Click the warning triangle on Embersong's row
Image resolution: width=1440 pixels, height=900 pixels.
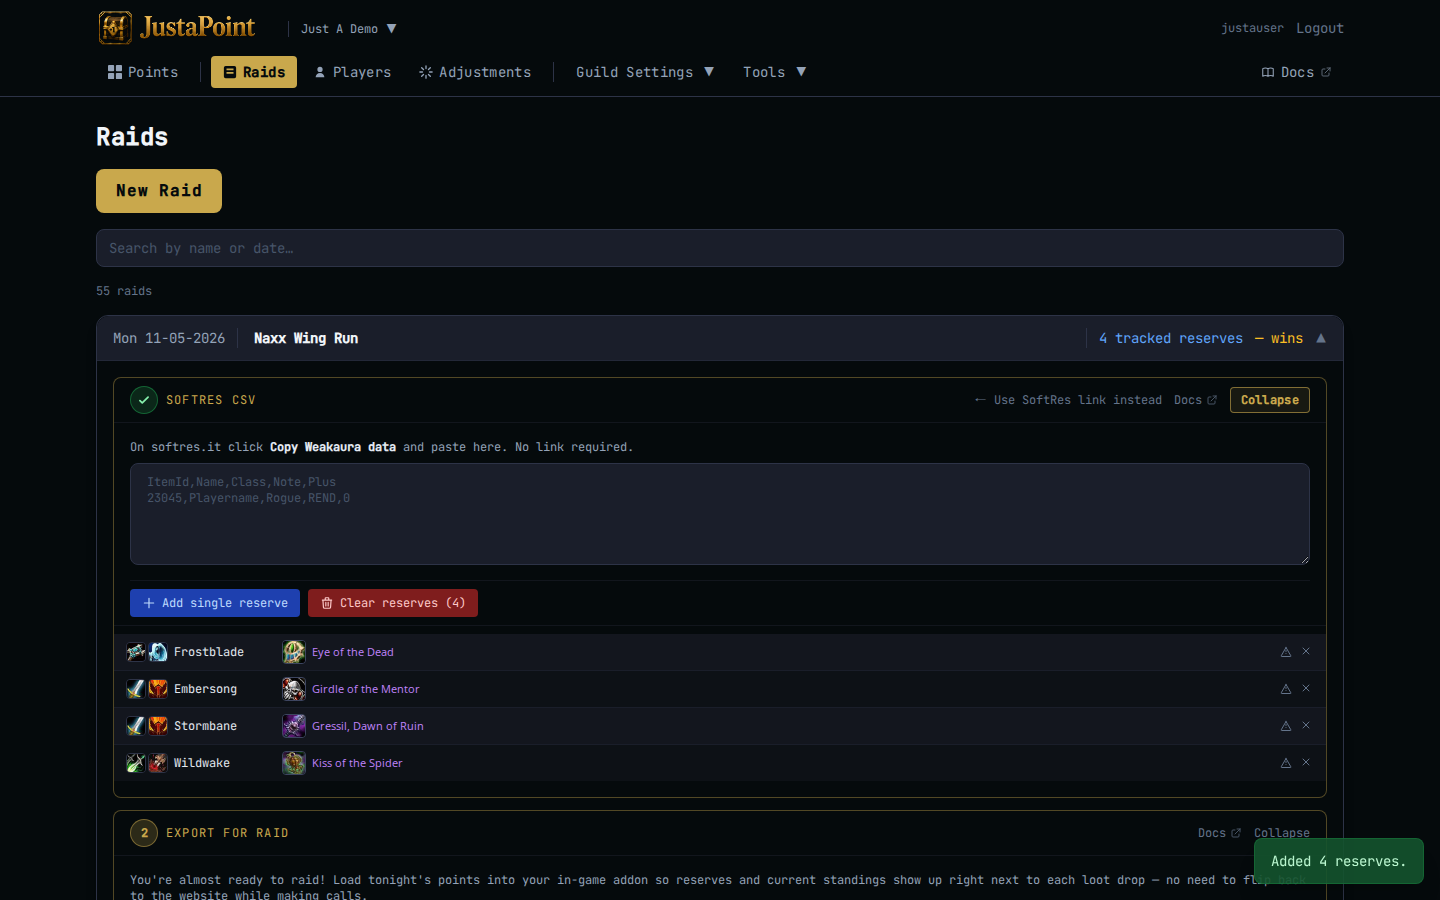(x=1286, y=689)
